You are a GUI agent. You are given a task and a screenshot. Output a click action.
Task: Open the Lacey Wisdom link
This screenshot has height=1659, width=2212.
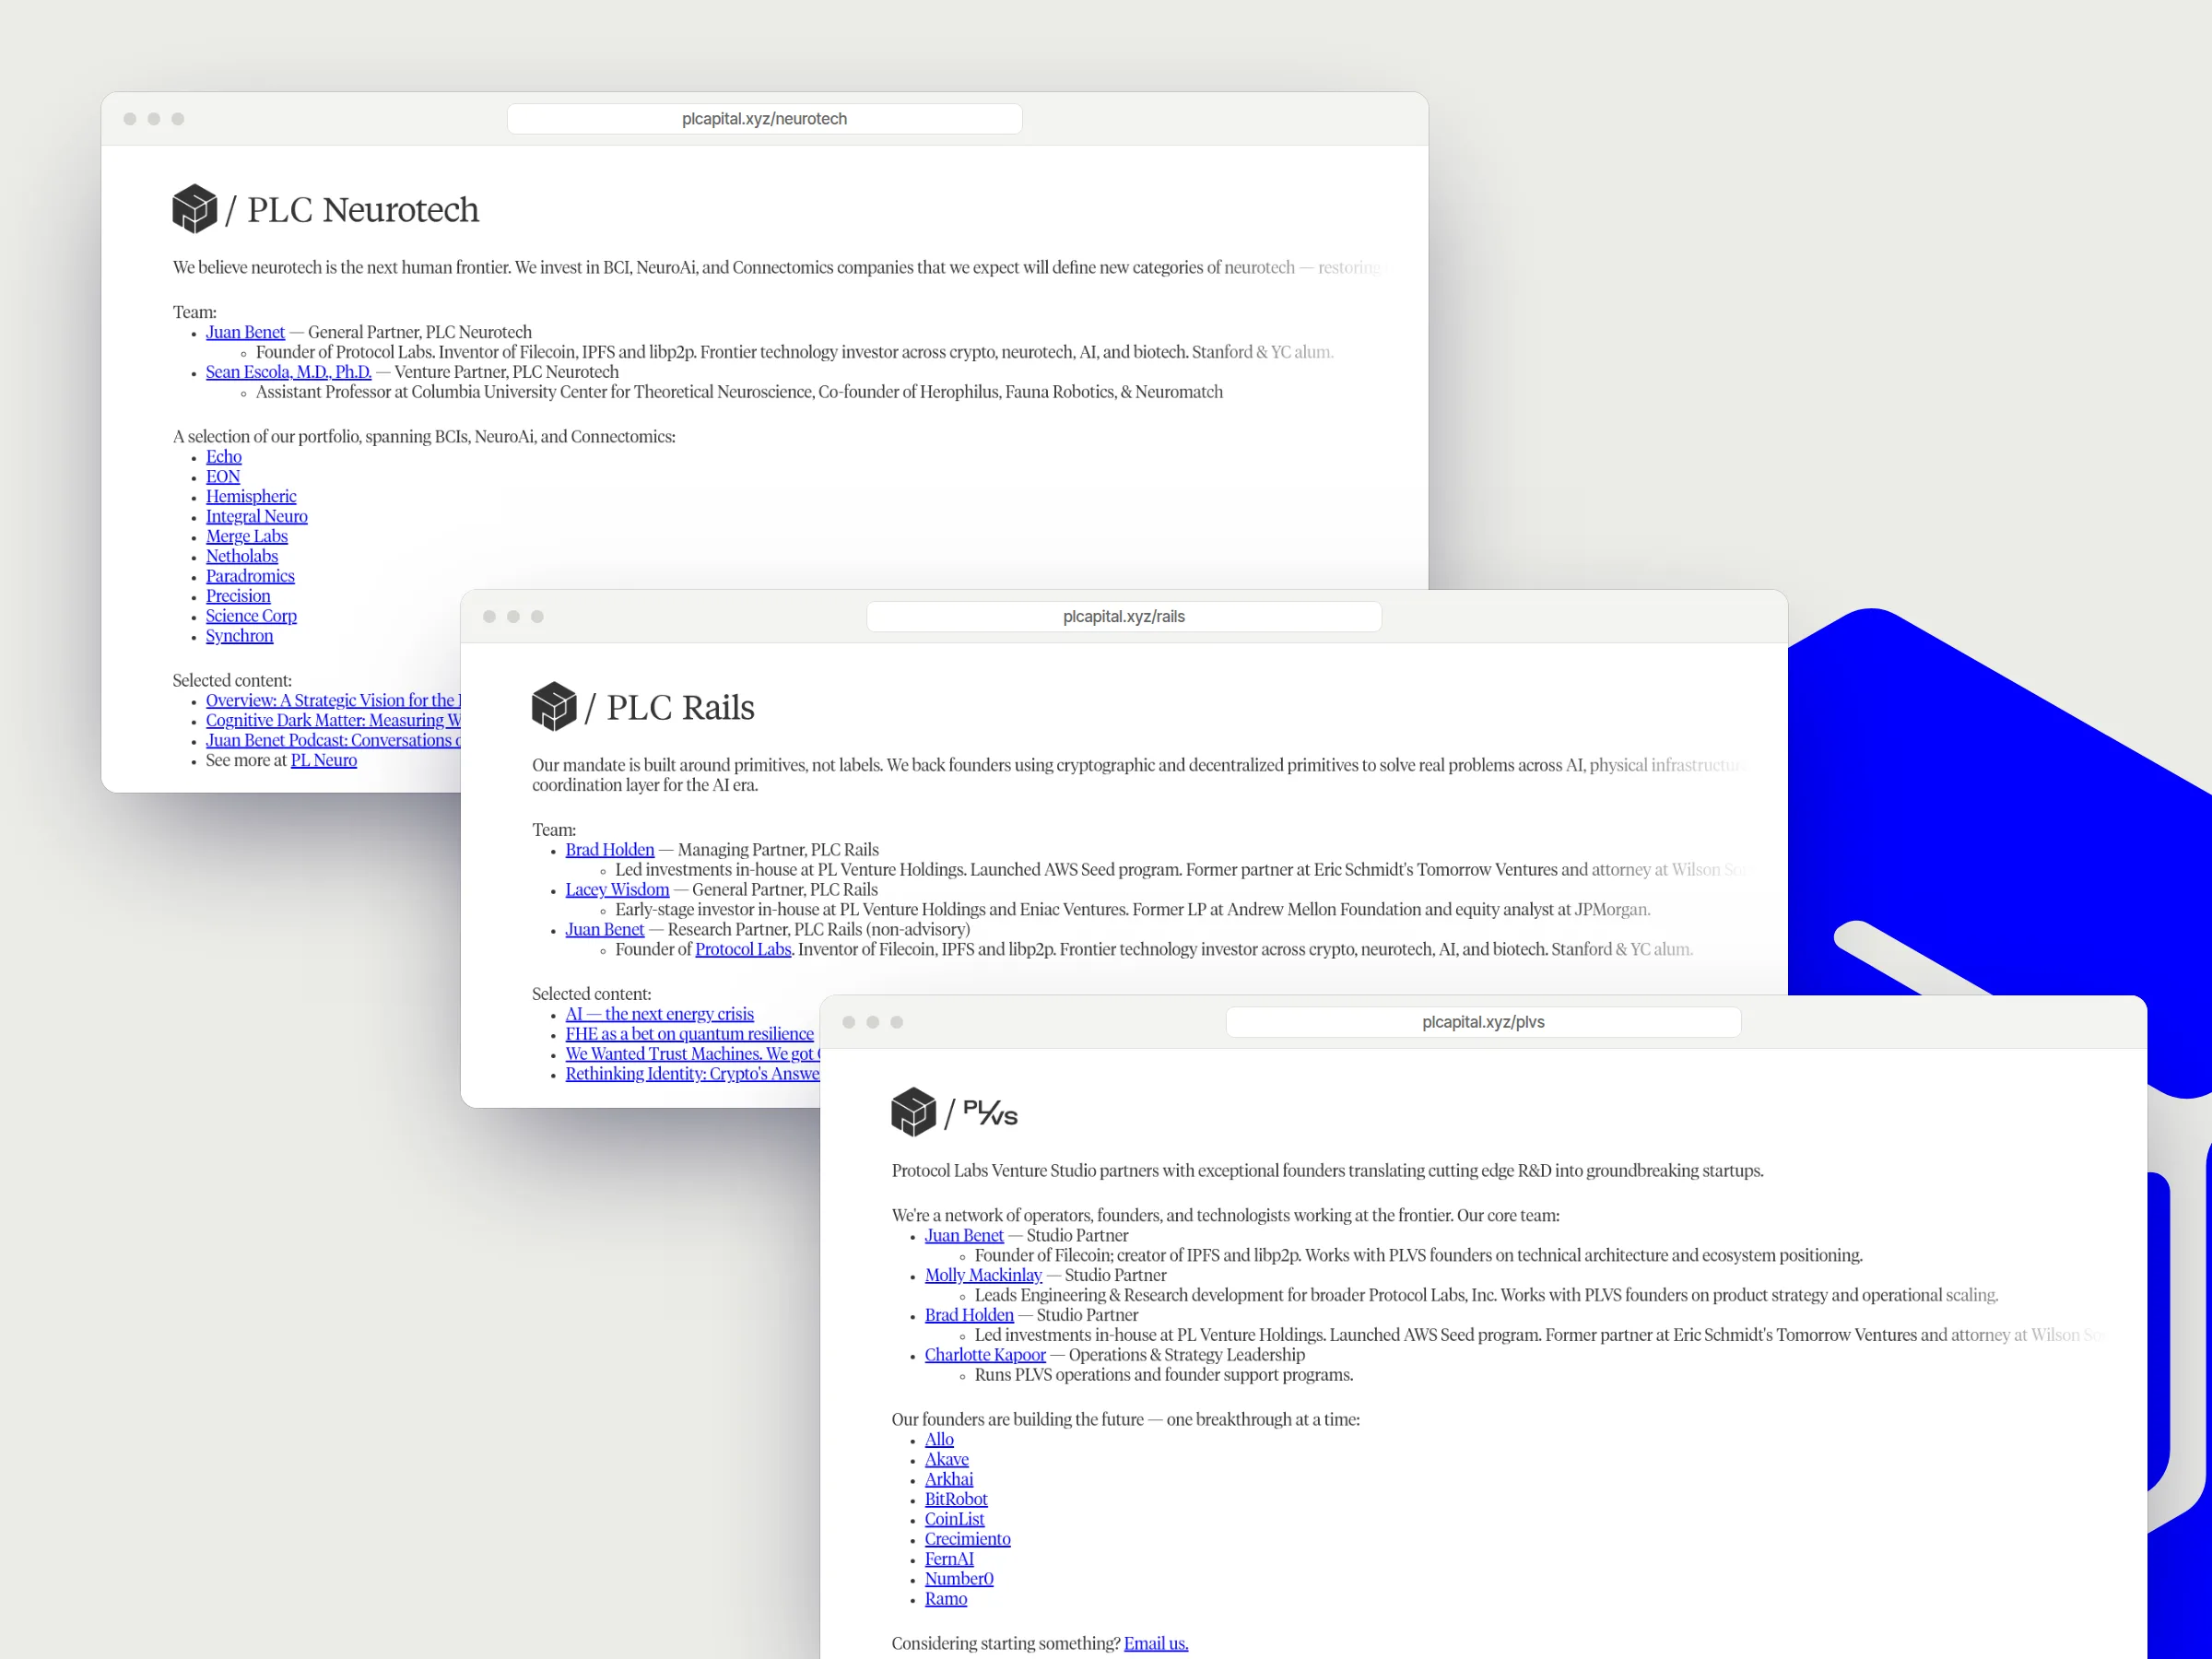tap(617, 890)
